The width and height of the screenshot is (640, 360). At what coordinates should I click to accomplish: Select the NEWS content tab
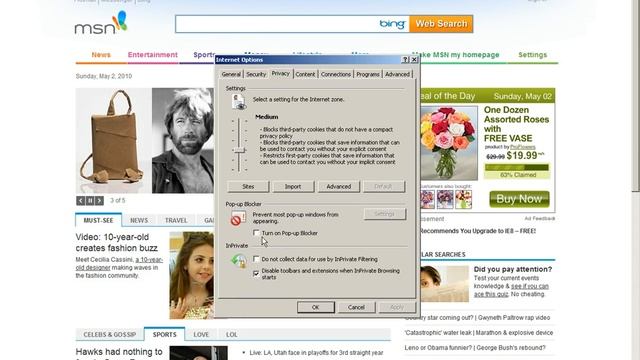139,220
